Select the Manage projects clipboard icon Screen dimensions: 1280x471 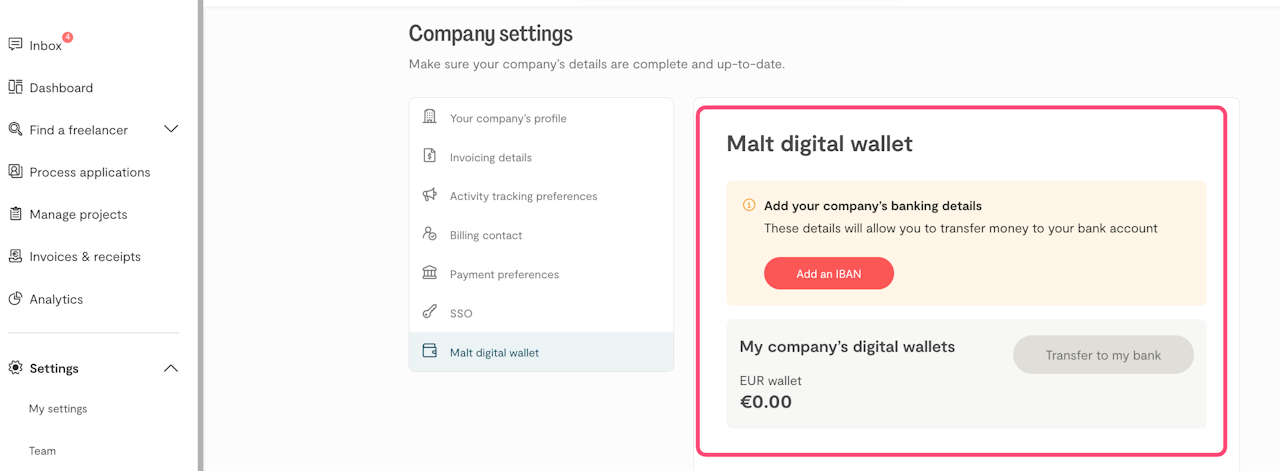pos(15,214)
